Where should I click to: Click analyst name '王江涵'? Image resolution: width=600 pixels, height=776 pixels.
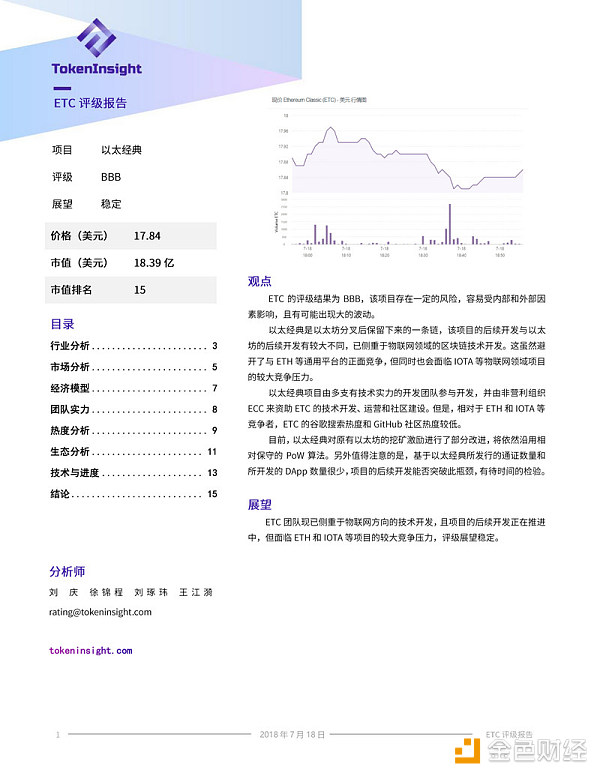tap(196, 592)
